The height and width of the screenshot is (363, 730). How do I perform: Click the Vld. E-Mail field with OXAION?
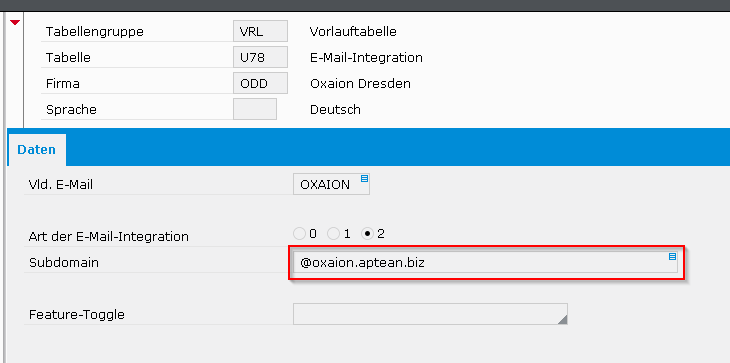tap(331, 184)
